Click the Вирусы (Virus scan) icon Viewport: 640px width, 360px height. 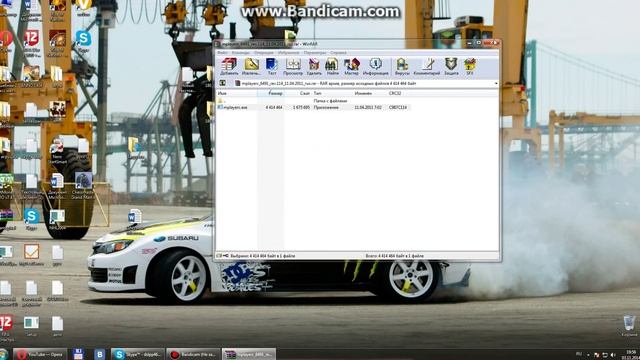402,66
